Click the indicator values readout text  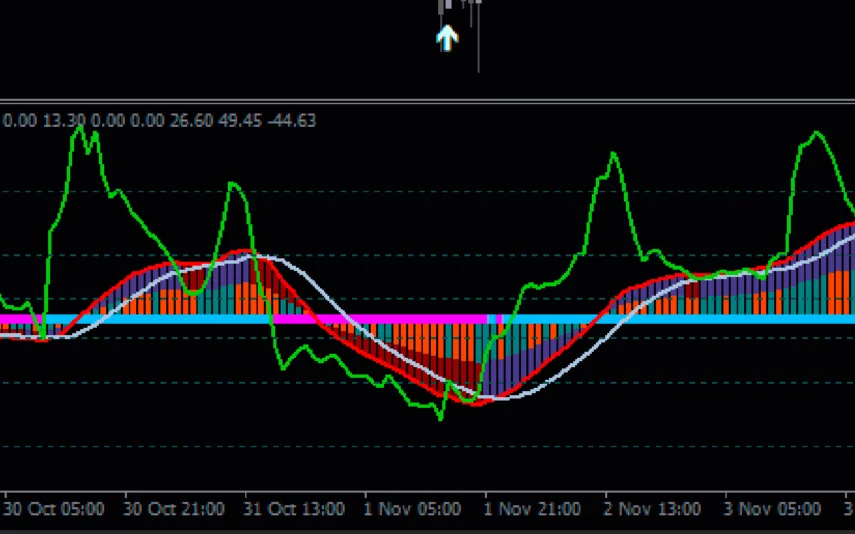pyautogui.click(x=160, y=121)
